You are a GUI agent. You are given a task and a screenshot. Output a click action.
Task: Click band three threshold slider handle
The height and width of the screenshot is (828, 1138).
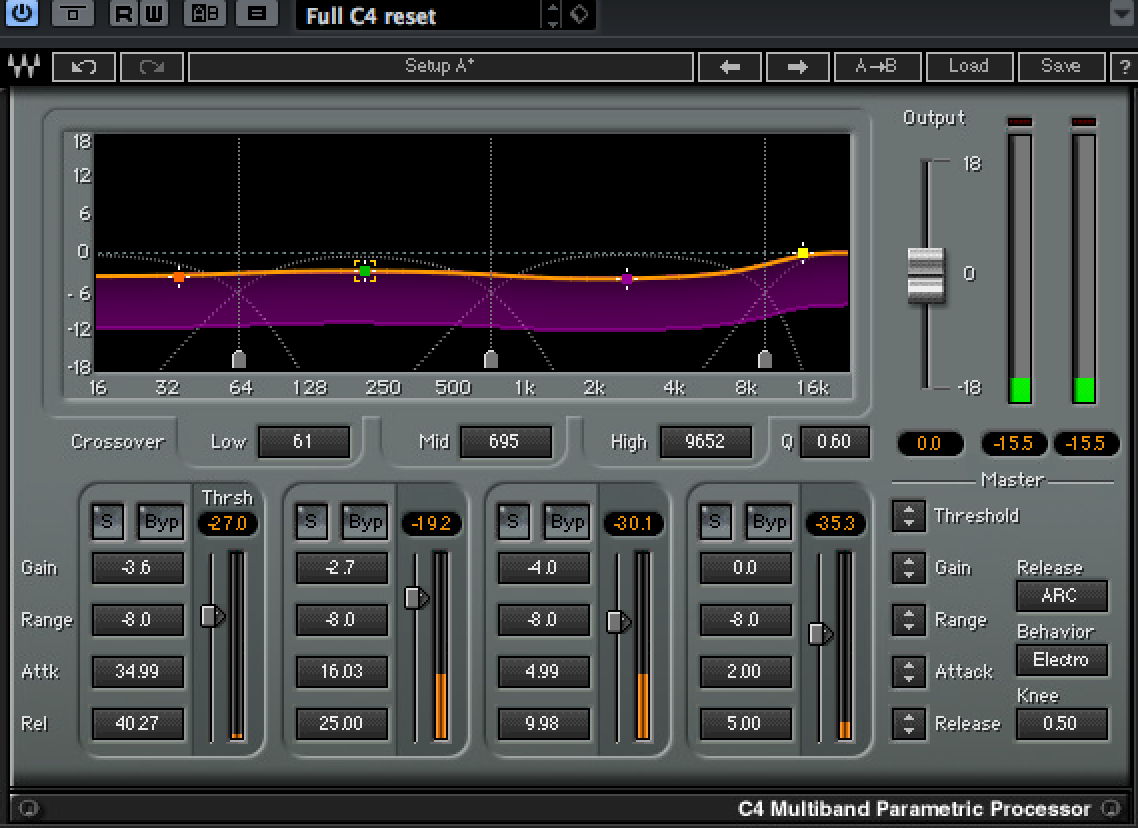(618, 622)
